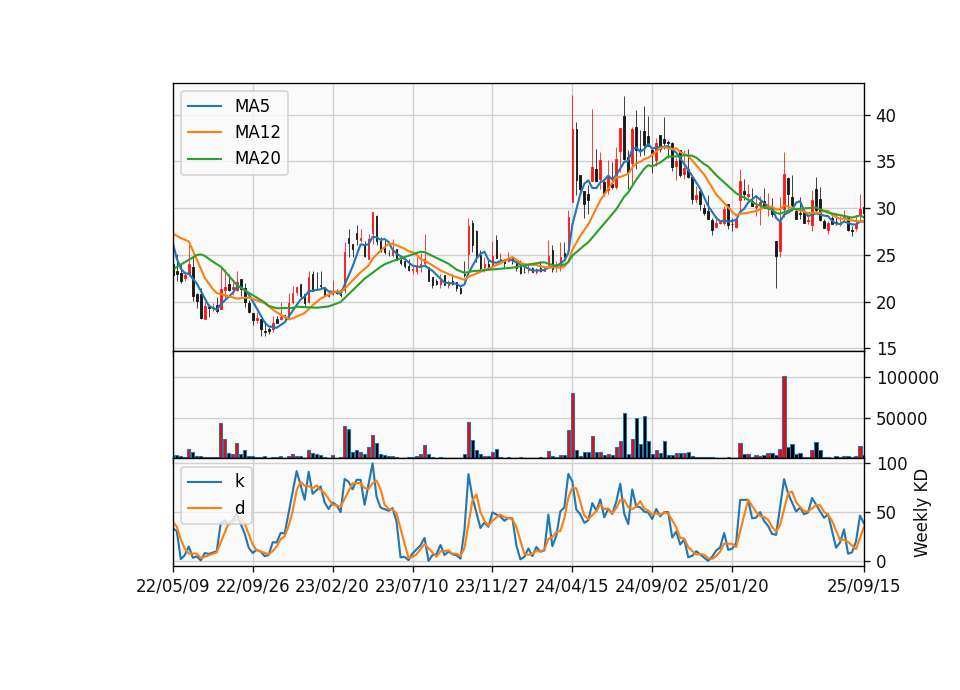Screen dimensions: 960x690
Task: Click price axis value 35
Action: 885,162
